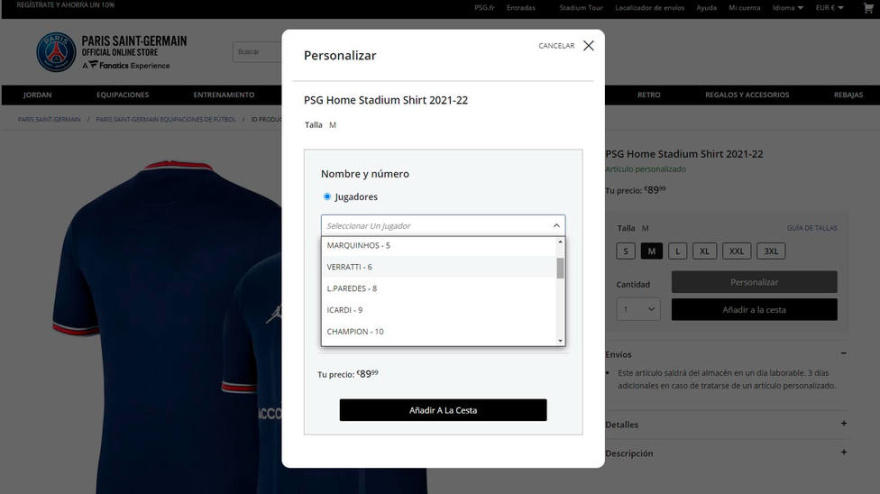The image size is (880, 494).
Task: Select VERRATTI - 6 from the list
Action: pos(349,267)
